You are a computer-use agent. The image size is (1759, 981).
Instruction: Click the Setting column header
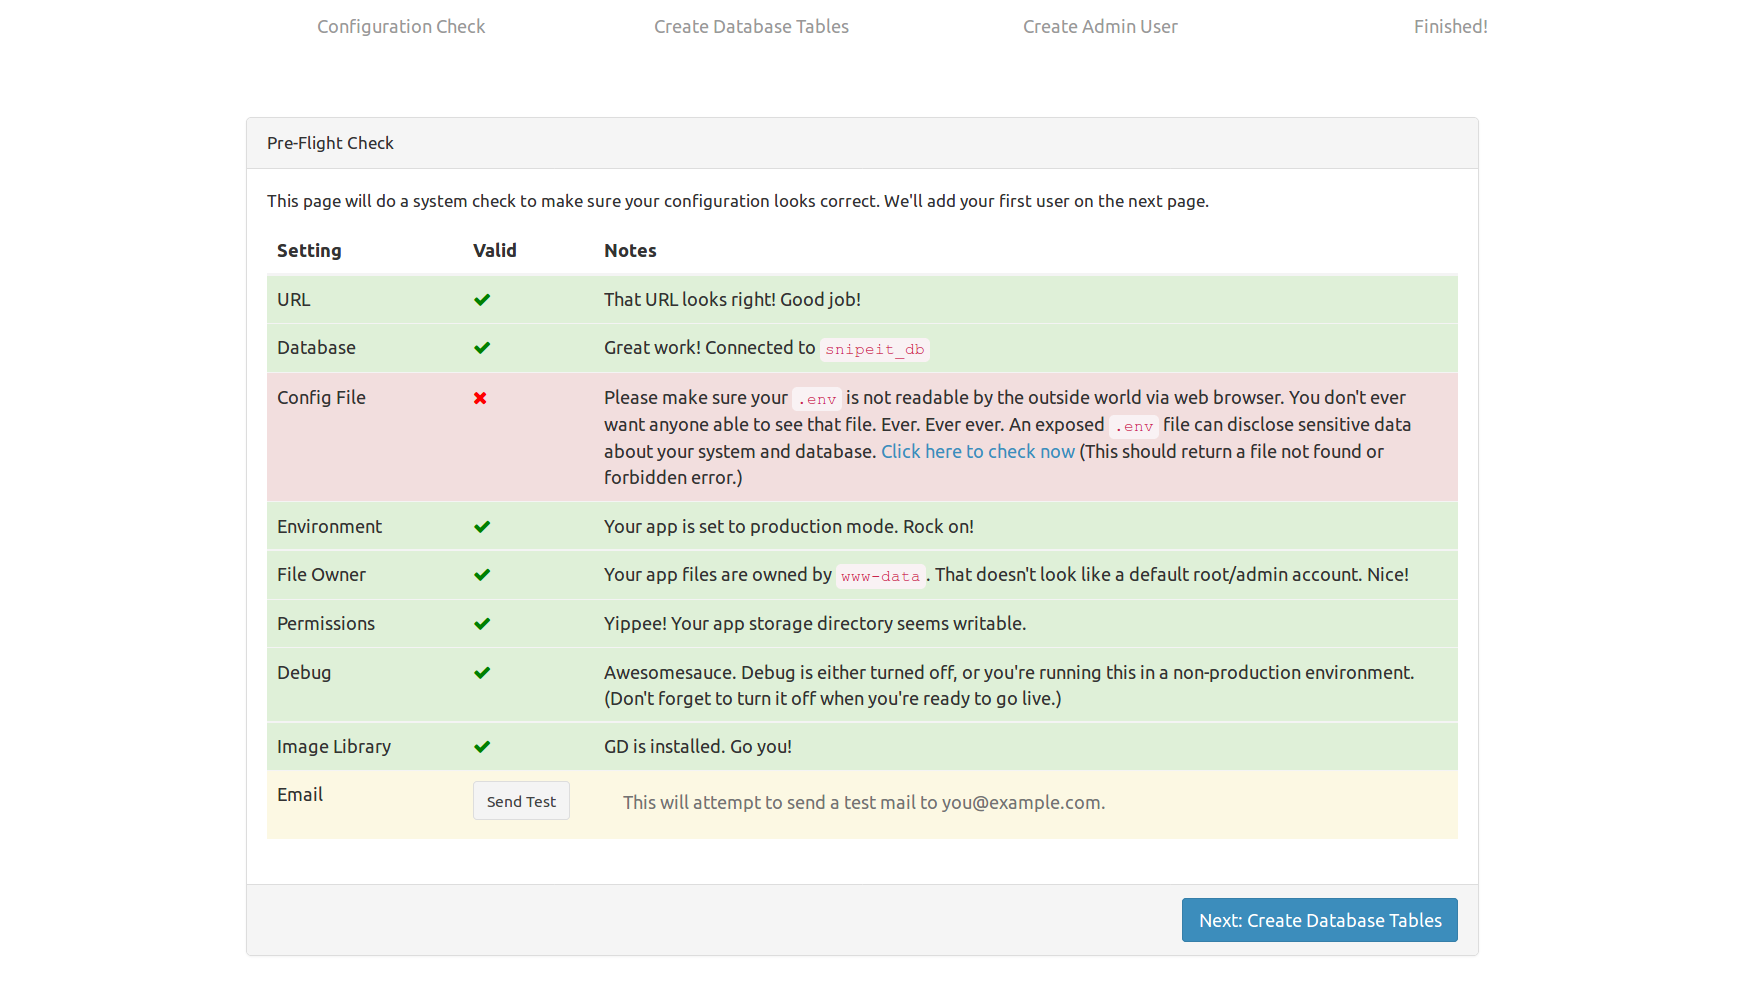(x=309, y=251)
